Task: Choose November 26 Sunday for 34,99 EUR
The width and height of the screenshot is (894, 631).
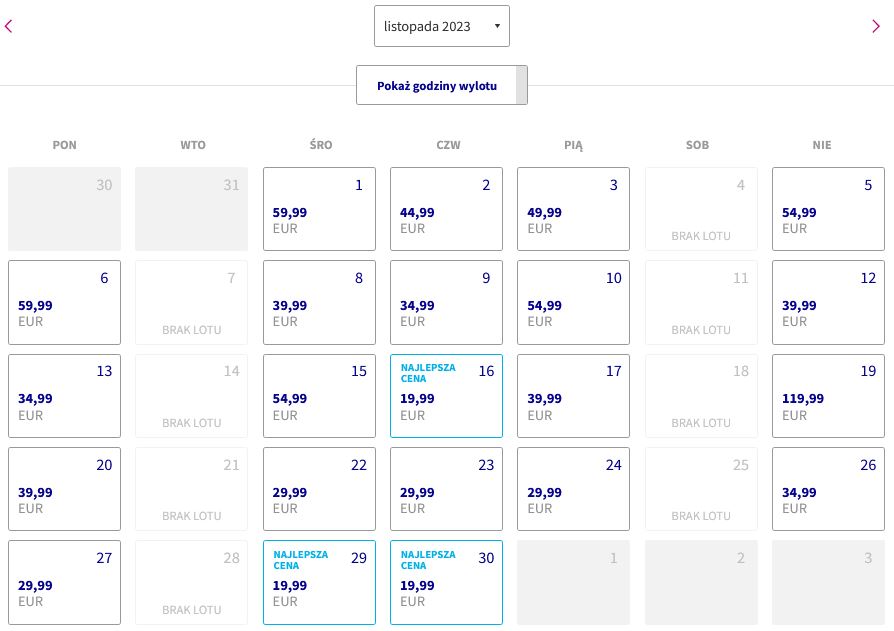Action: (828, 489)
